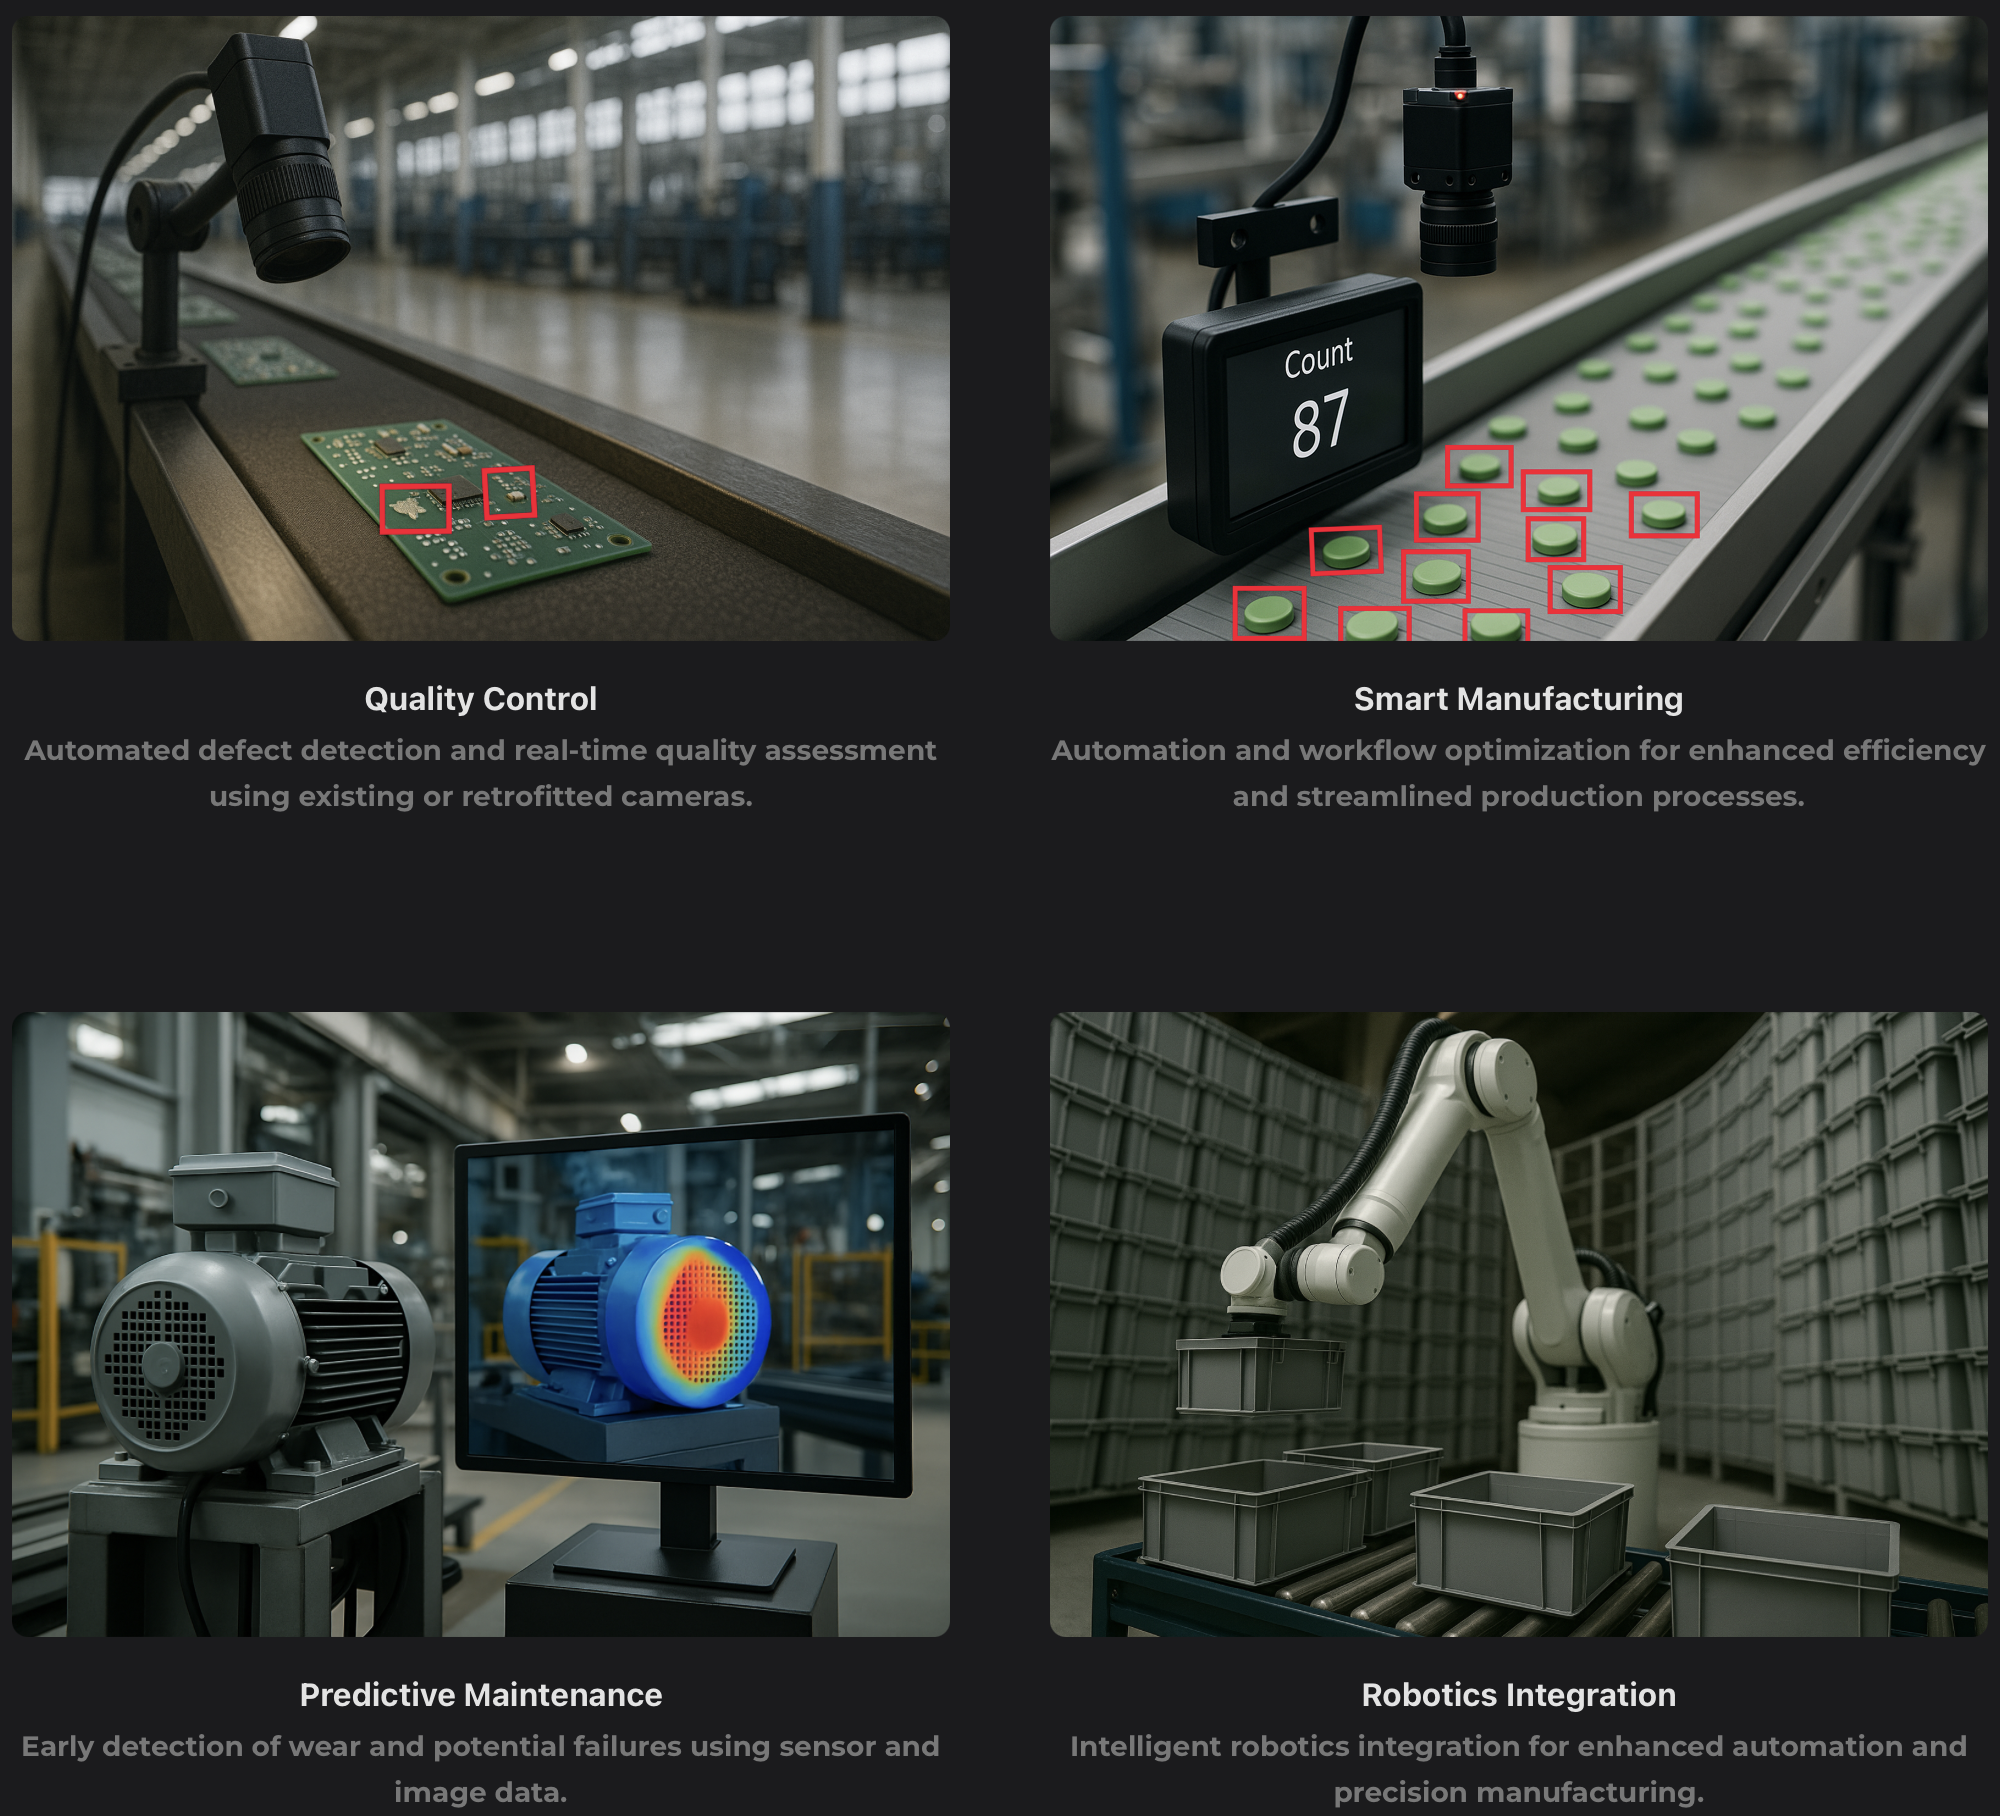Click the Quality Control conveyor image
The width and height of the screenshot is (2000, 1816).
(x=480, y=325)
